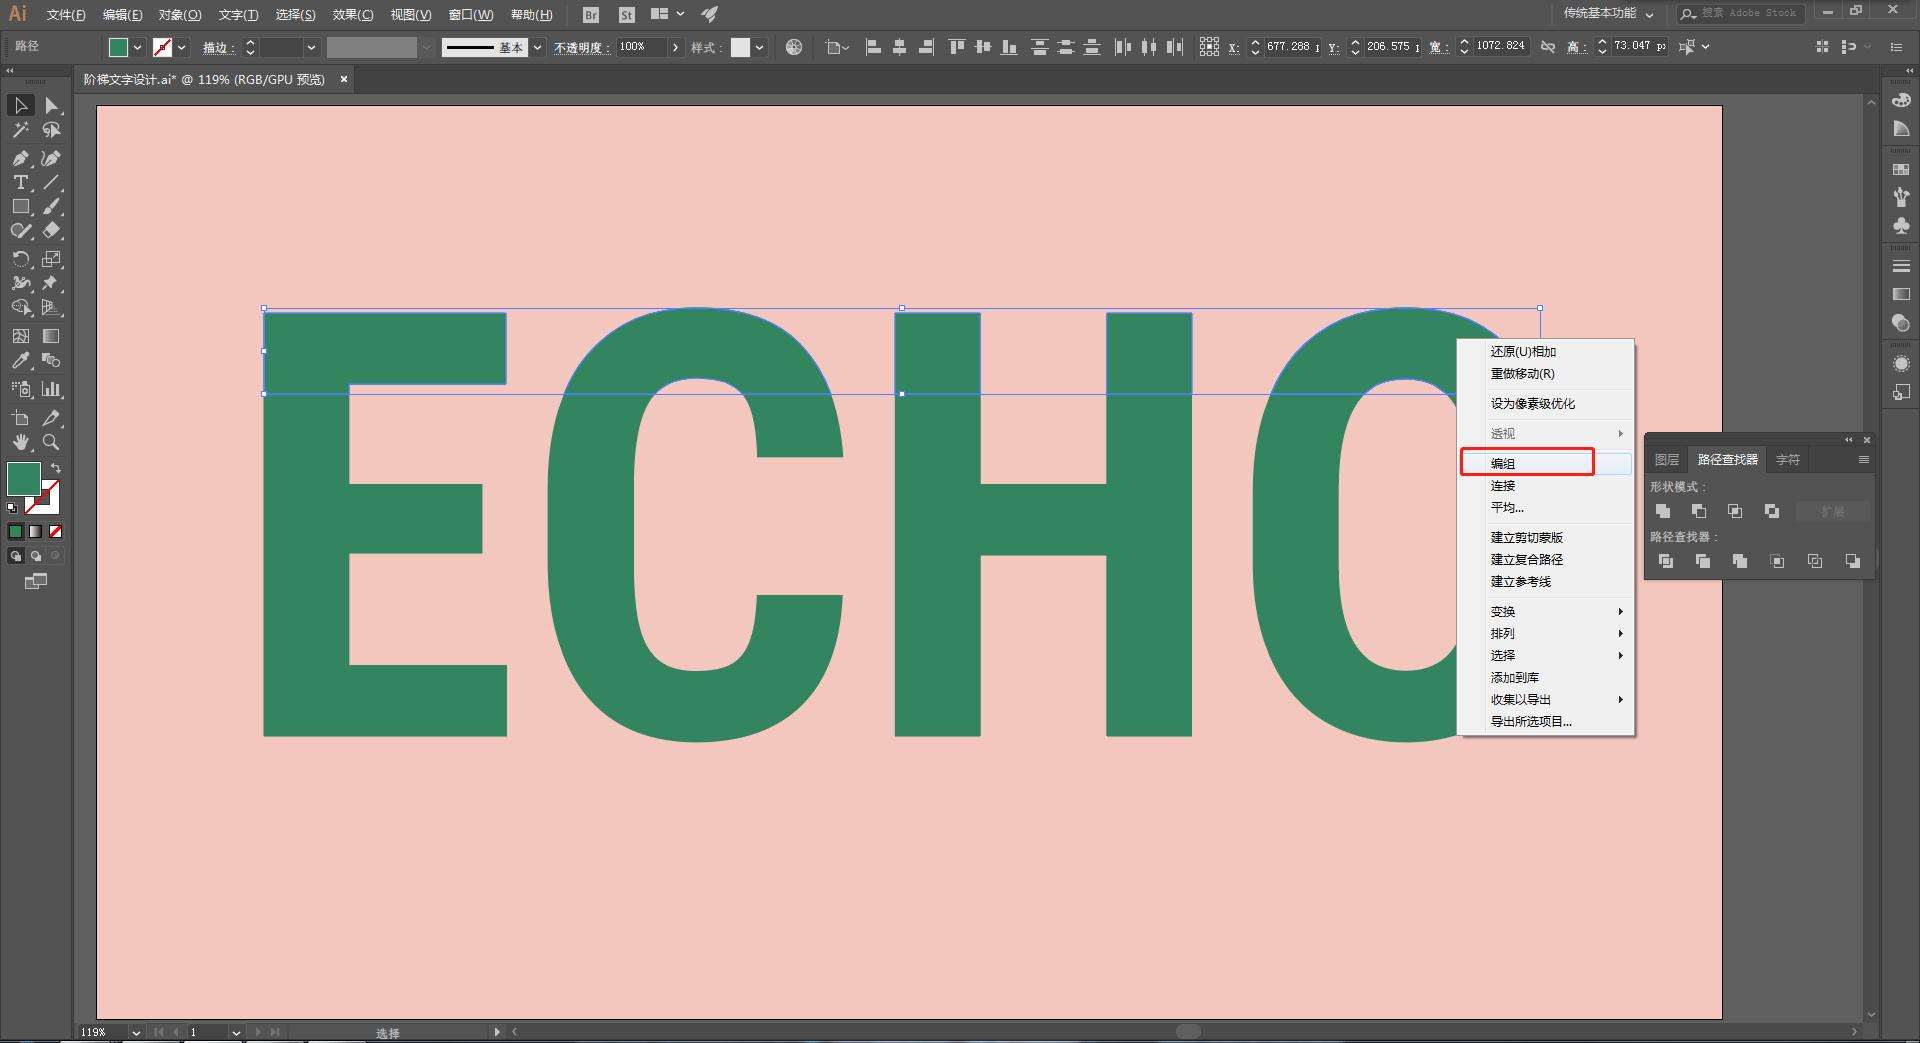Click the Intersect shape mode icon
The height and width of the screenshot is (1043, 1920).
(x=1735, y=511)
